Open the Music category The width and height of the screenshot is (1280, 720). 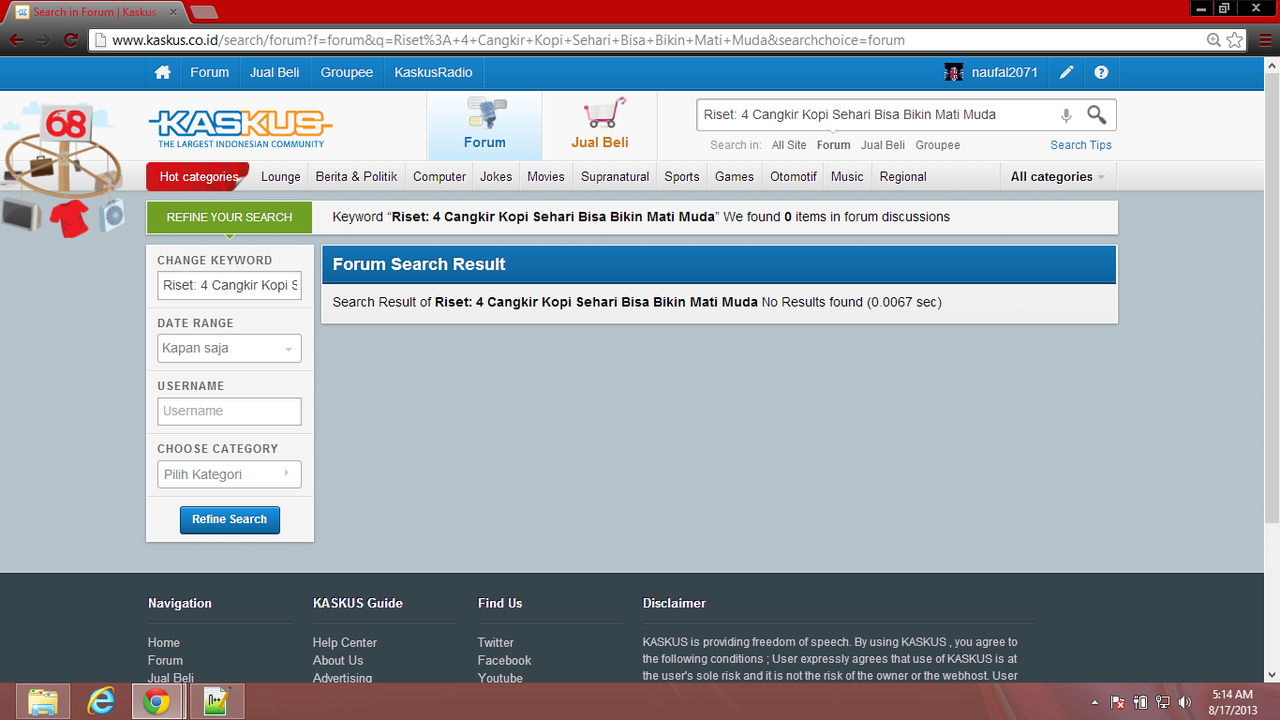[847, 177]
